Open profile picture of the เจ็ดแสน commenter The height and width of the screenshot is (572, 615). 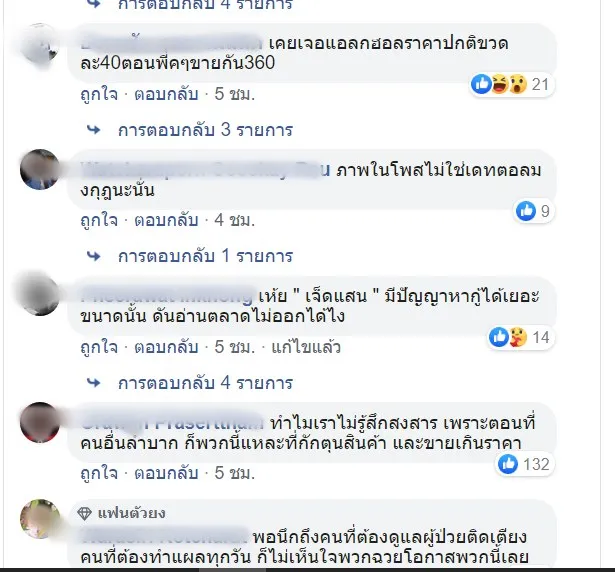point(40,295)
